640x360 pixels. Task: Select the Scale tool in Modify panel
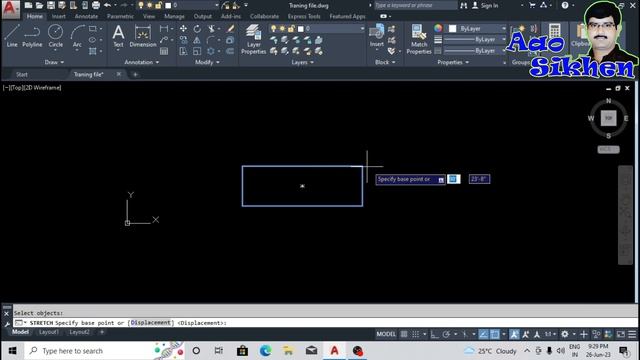point(197,51)
